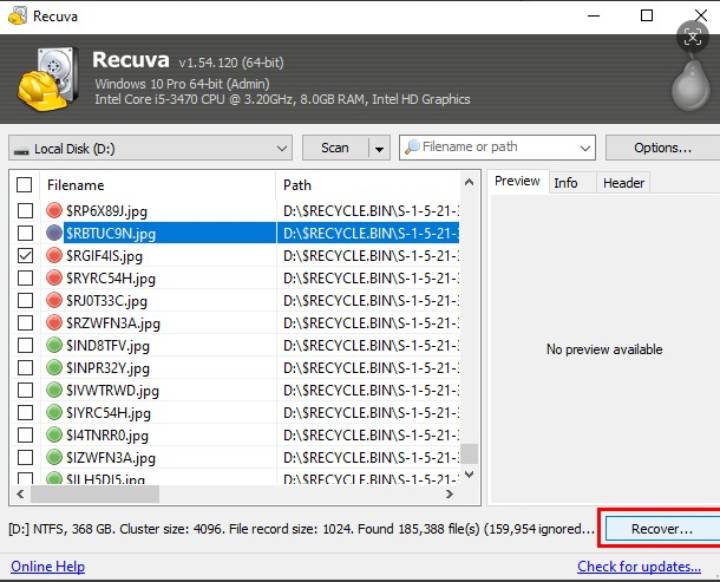Click green status dot of $IYRC54H.jpg
This screenshot has height=582, width=720.
[54, 412]
